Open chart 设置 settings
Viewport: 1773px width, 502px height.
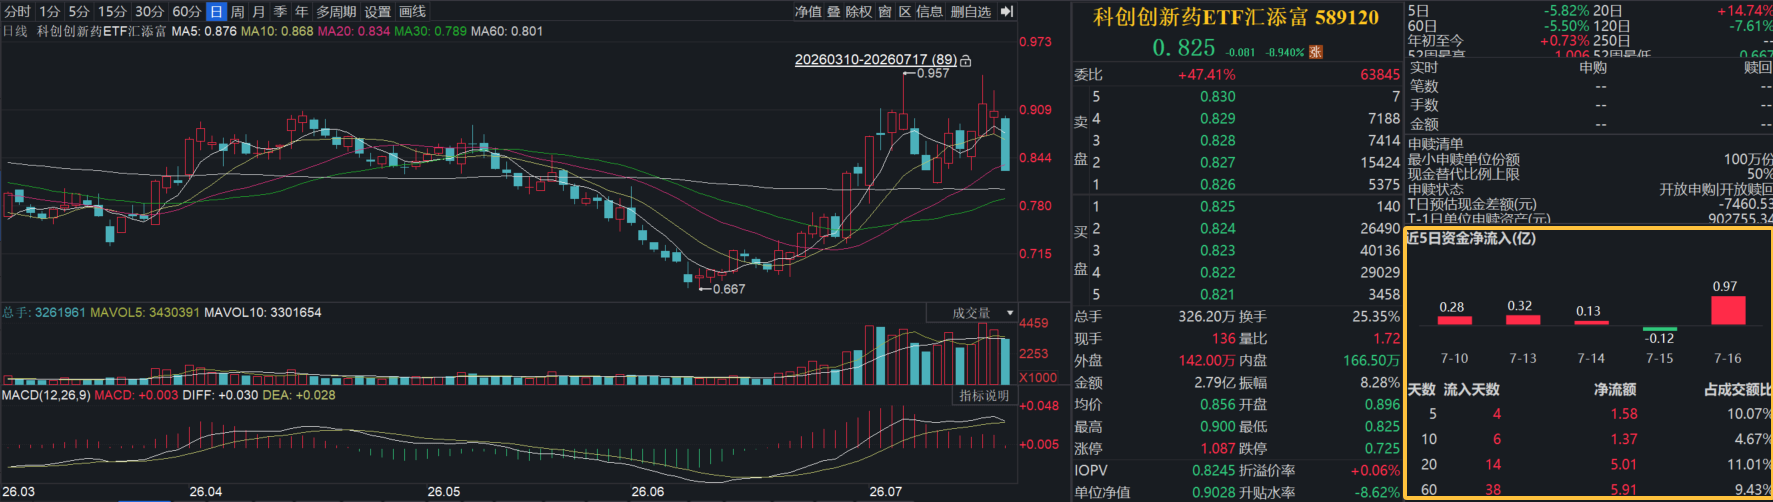pos(377,11)
